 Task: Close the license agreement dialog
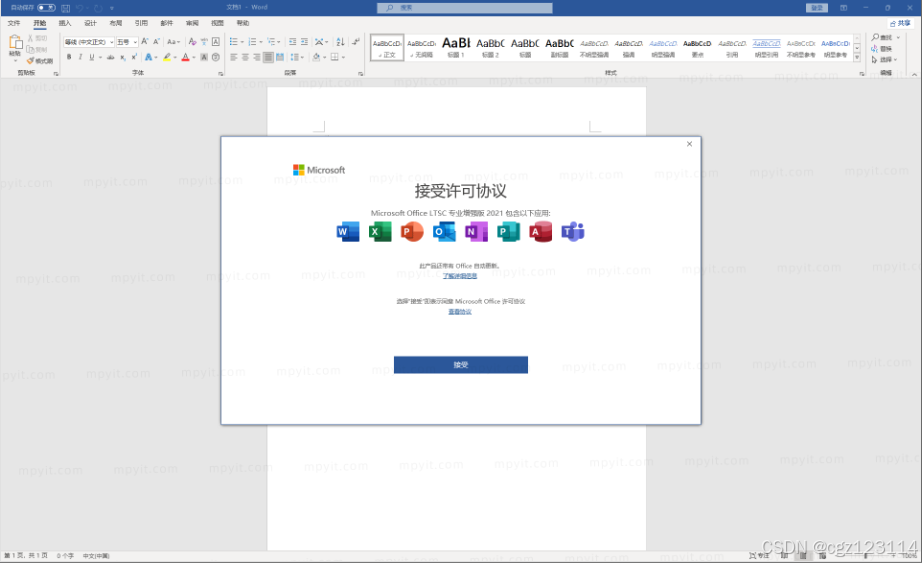pyautogui.click(x=689, y=144)
